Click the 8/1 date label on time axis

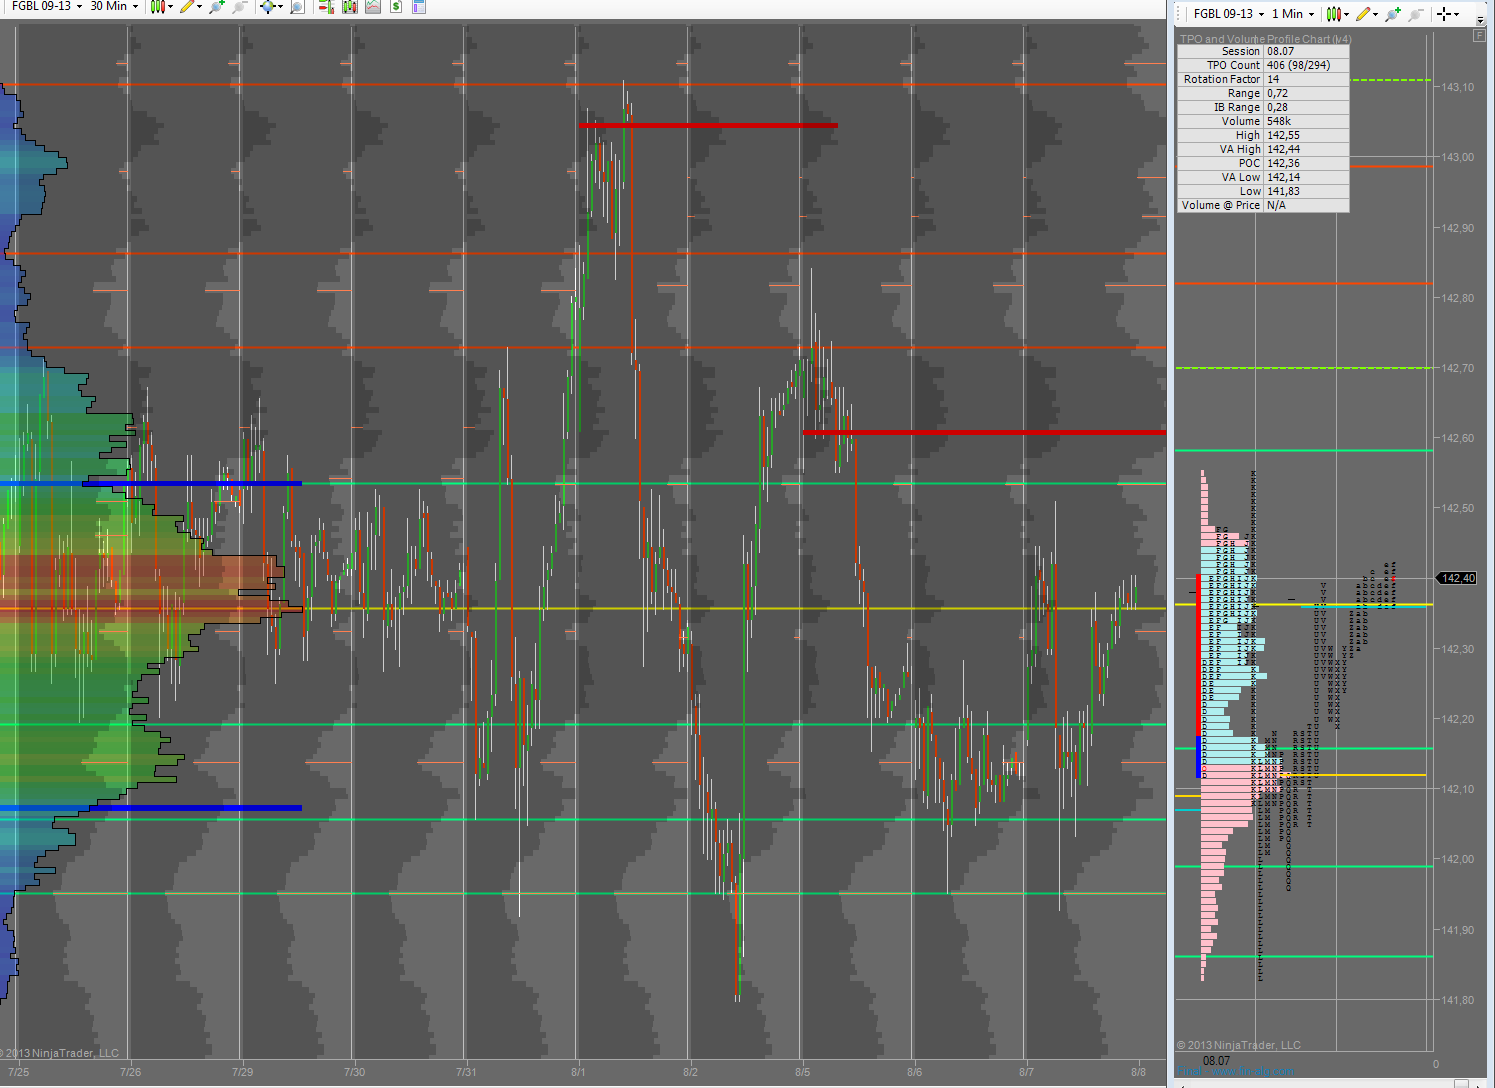click(578, 1072)
